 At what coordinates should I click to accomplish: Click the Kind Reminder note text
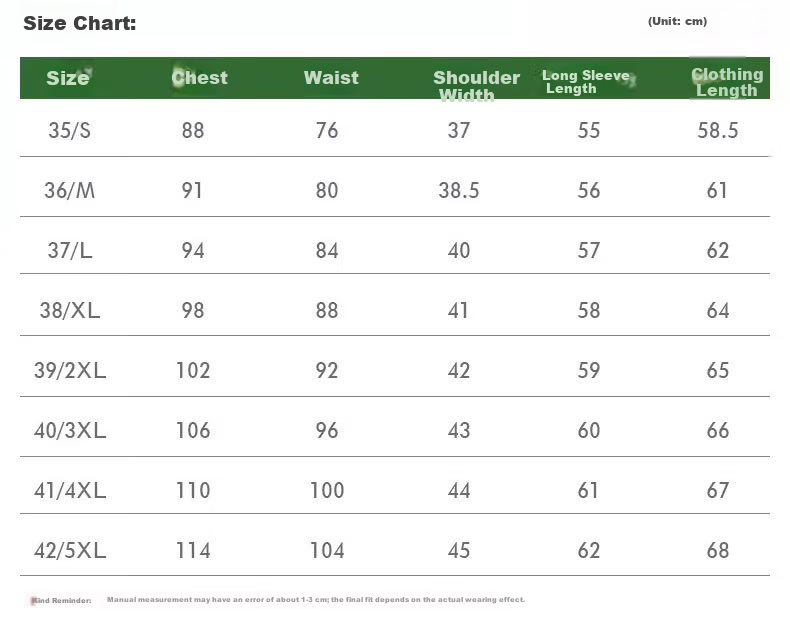(x=278, y=600)
